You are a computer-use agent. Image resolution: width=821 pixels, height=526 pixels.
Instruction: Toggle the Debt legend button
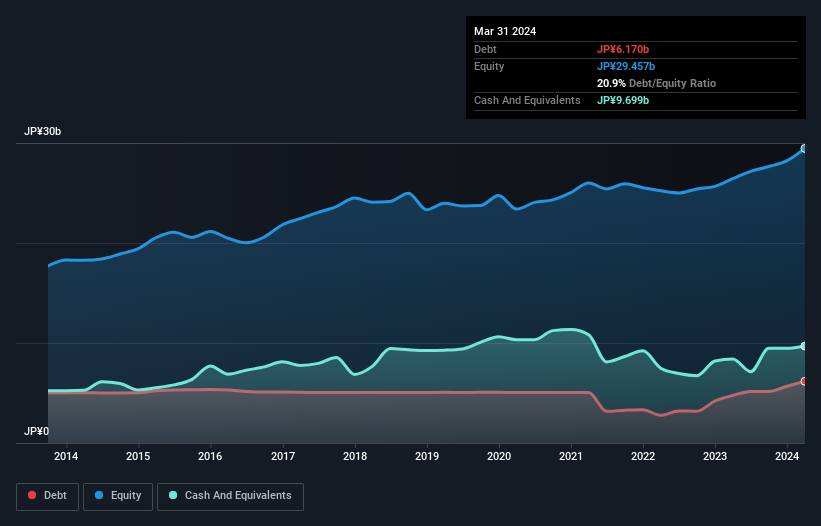[x=47, y=495]
